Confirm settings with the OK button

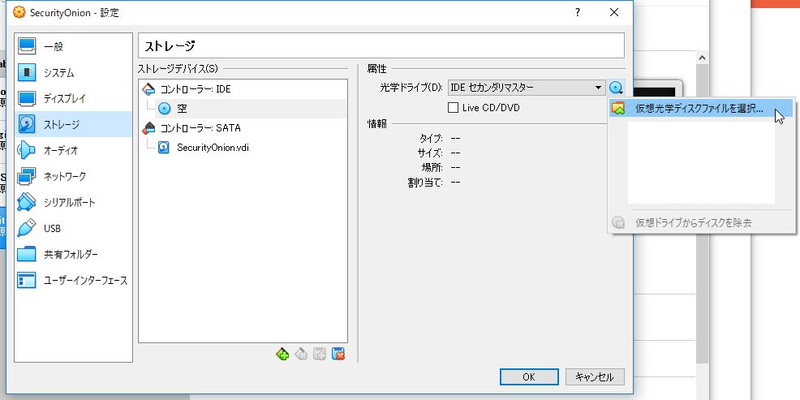click(529, 377)
